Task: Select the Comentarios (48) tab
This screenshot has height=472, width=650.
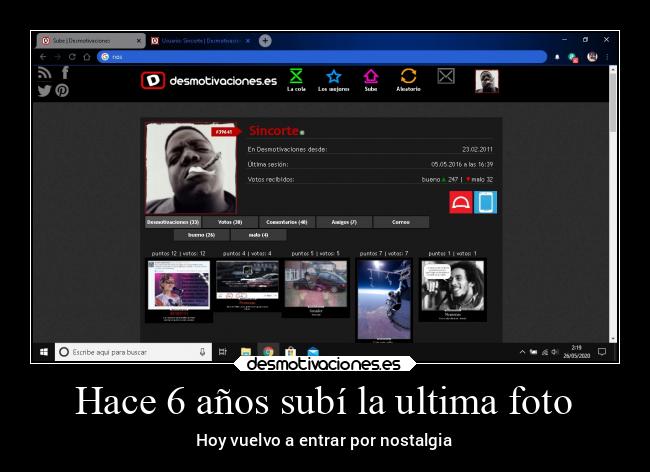Action: click(287, 222)
